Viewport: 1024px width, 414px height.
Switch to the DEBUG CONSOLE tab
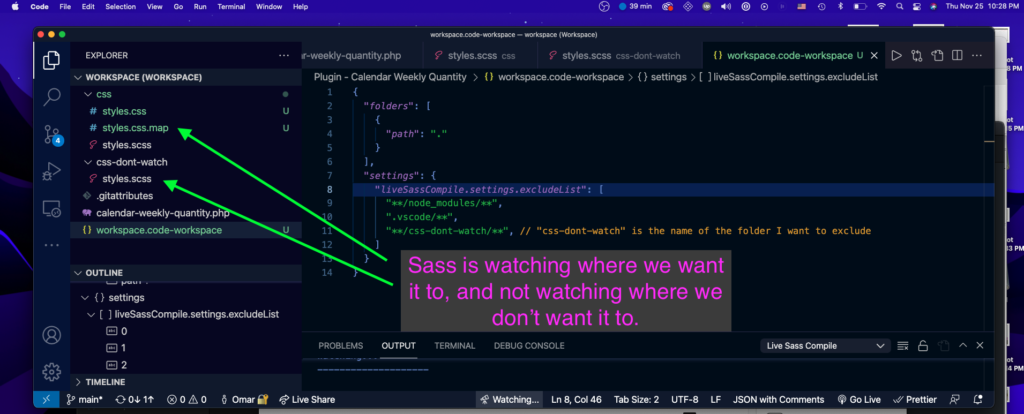click(x=529, y=345)
